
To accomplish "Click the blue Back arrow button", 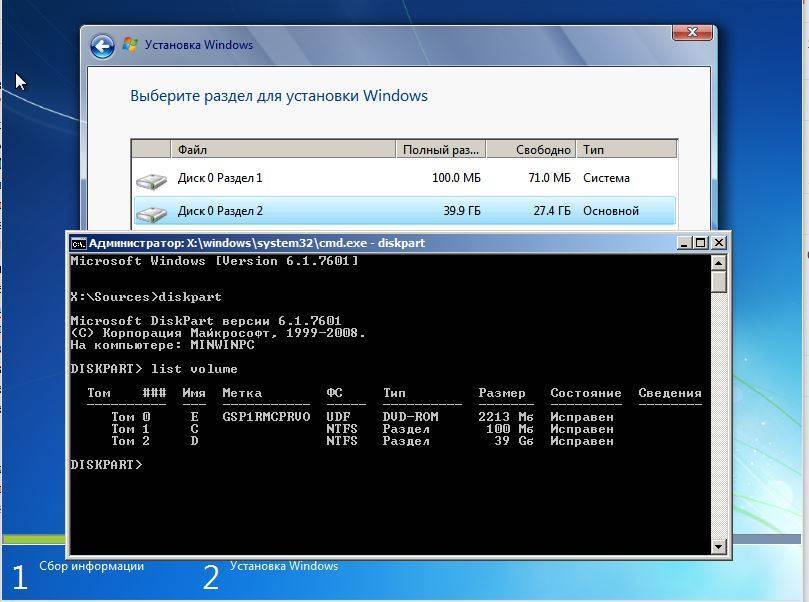I will [102, 46].
